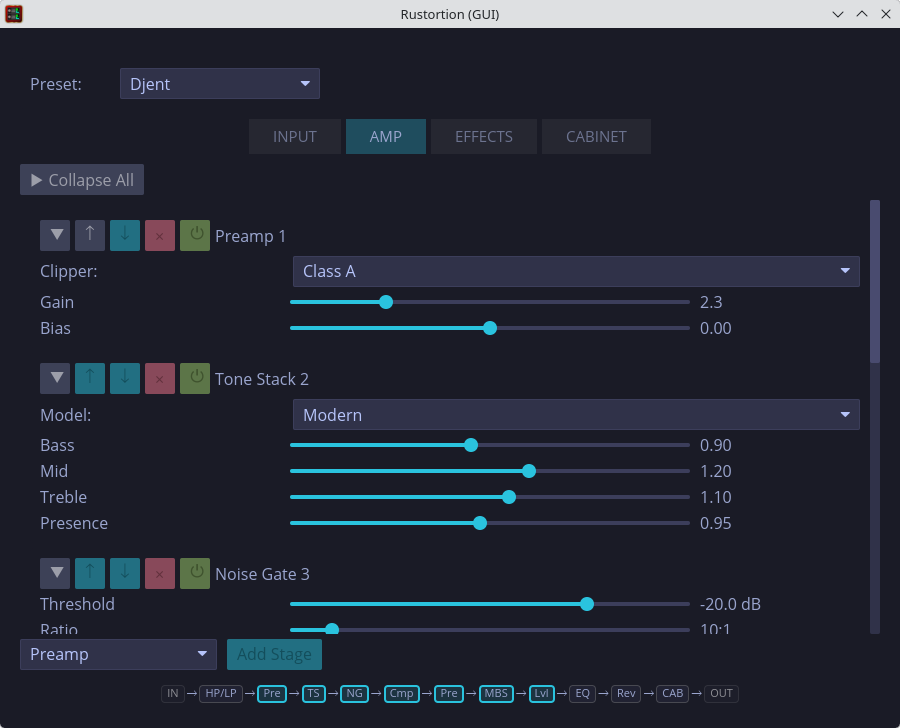Viewport: 900px width, 728px height.
Task: Click the Bias value 0.00
Action: coord(716,328)
